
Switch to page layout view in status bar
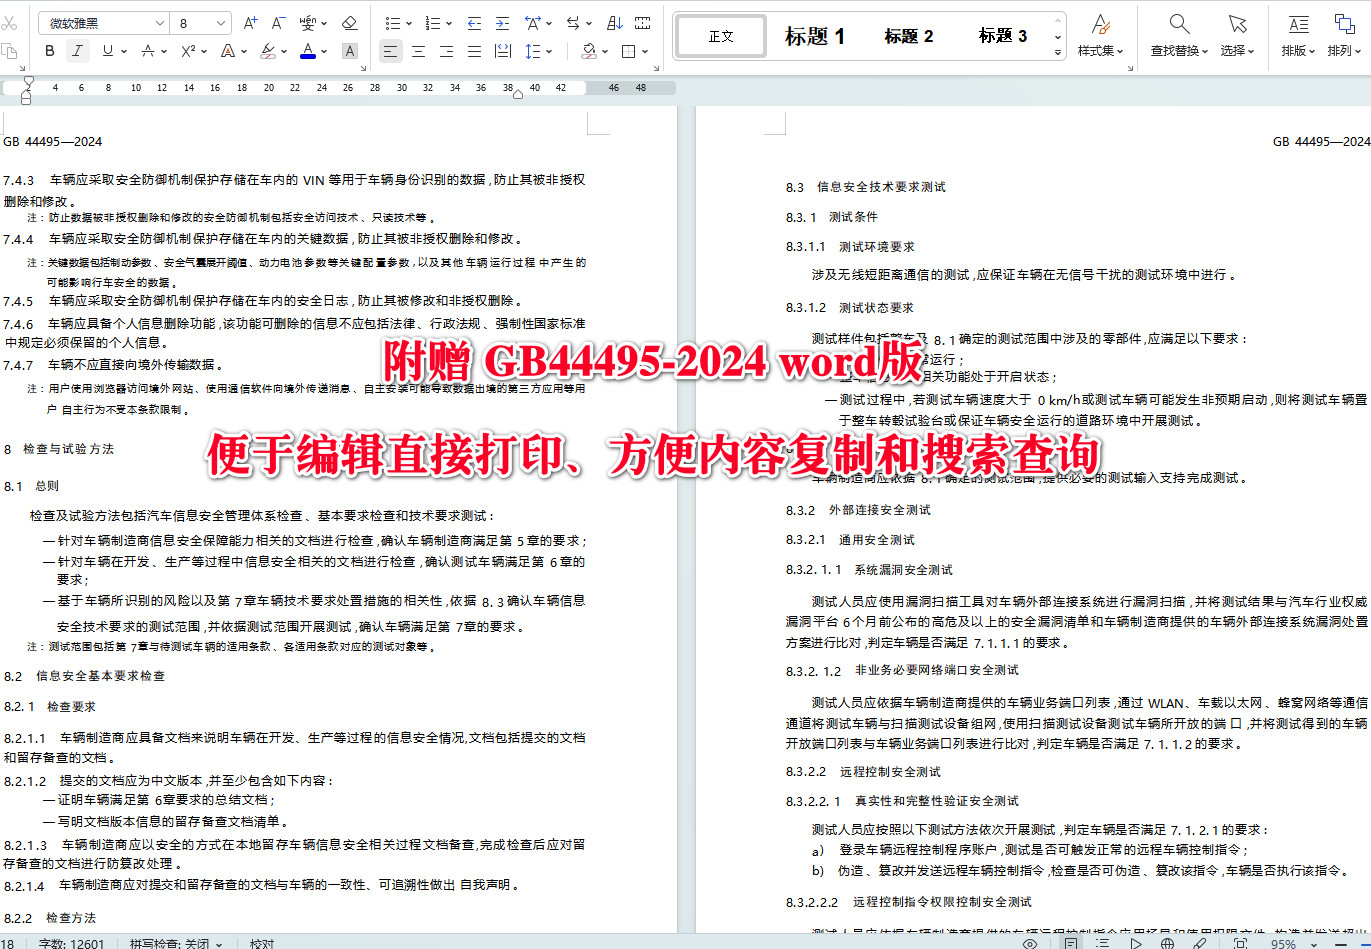1071,943
